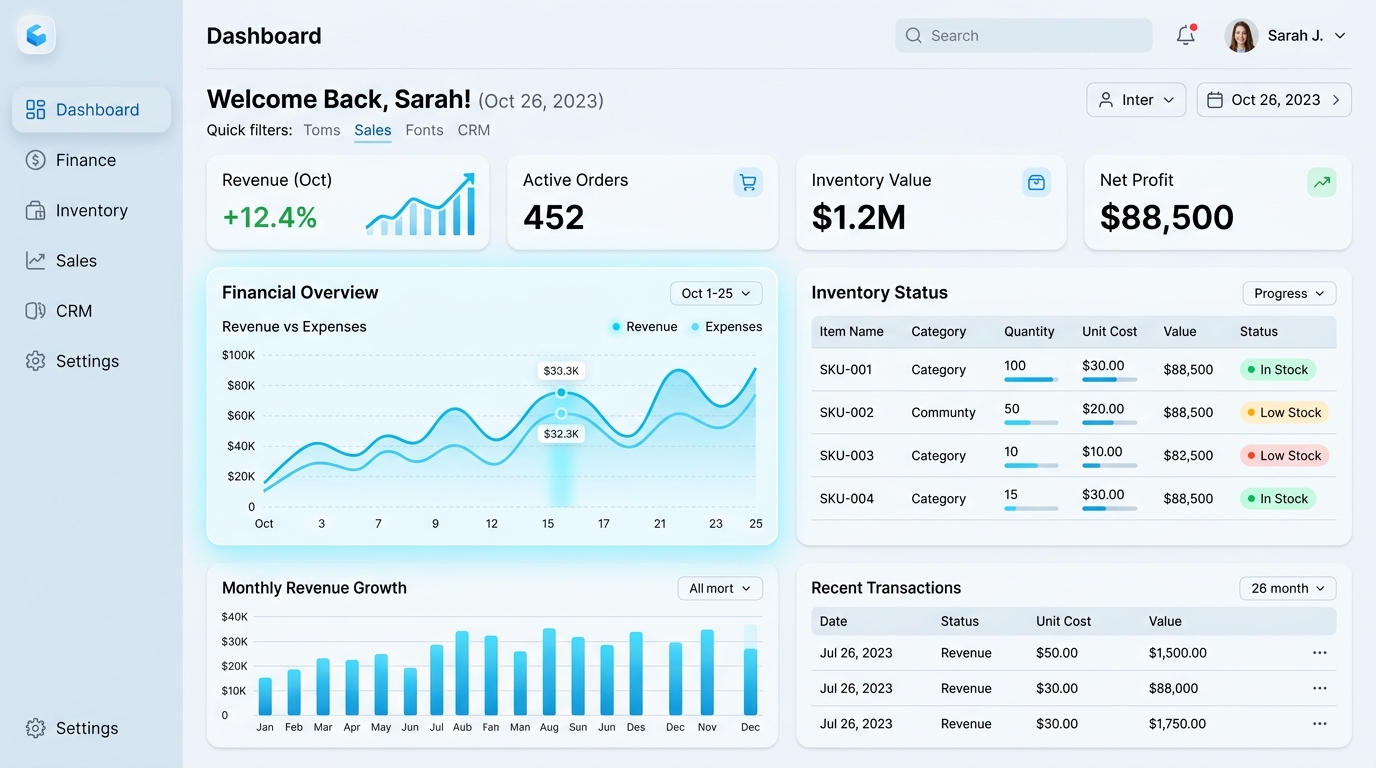Expand the Sarah J. account menu chevron
Screen dimensions: 1376x768
1340,36
